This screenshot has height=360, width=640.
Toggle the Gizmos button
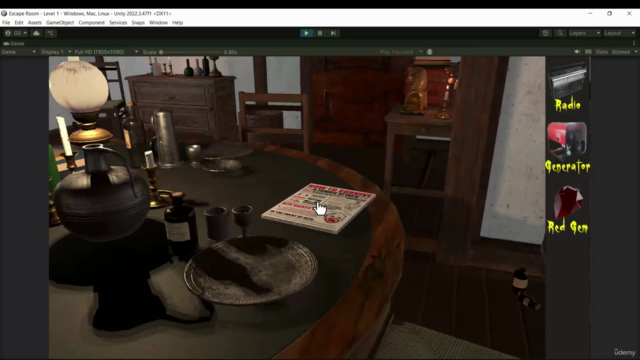coord(620,52)
